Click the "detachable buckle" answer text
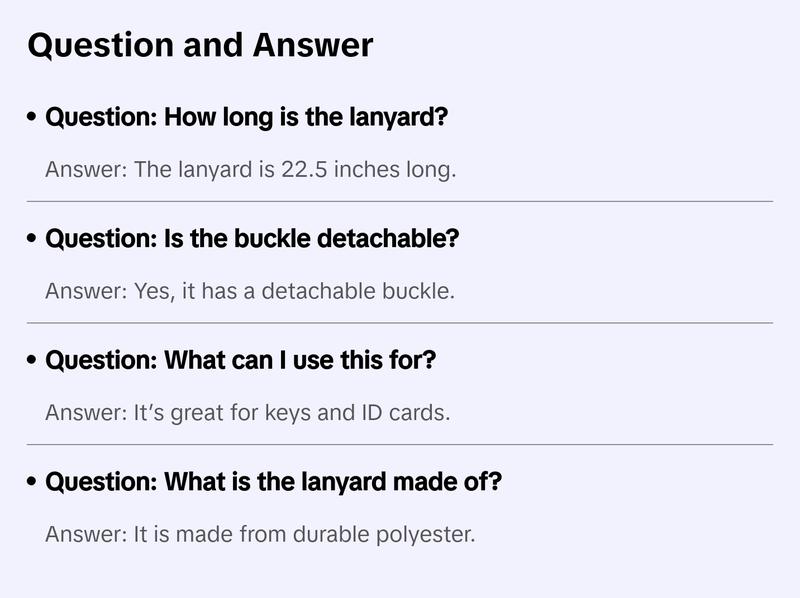Image resolution: width=800 pixels, height=598 pixels. click(x=368, y=291)
